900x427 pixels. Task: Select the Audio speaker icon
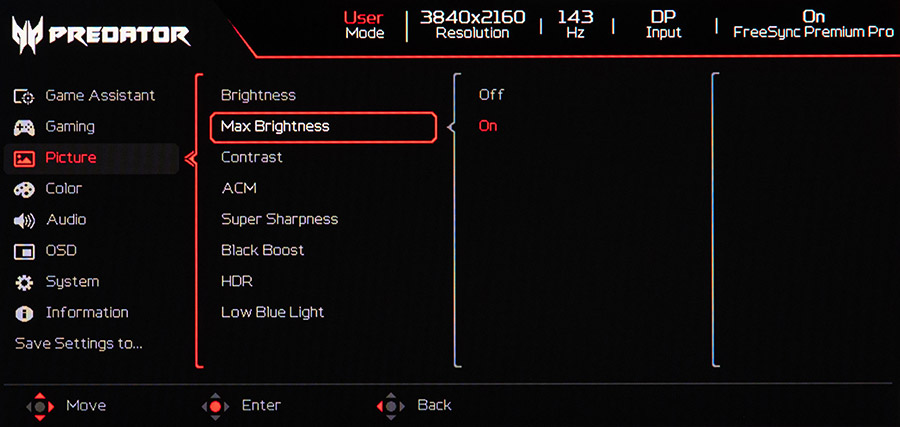pyautogui.click(x=24, y=220)
